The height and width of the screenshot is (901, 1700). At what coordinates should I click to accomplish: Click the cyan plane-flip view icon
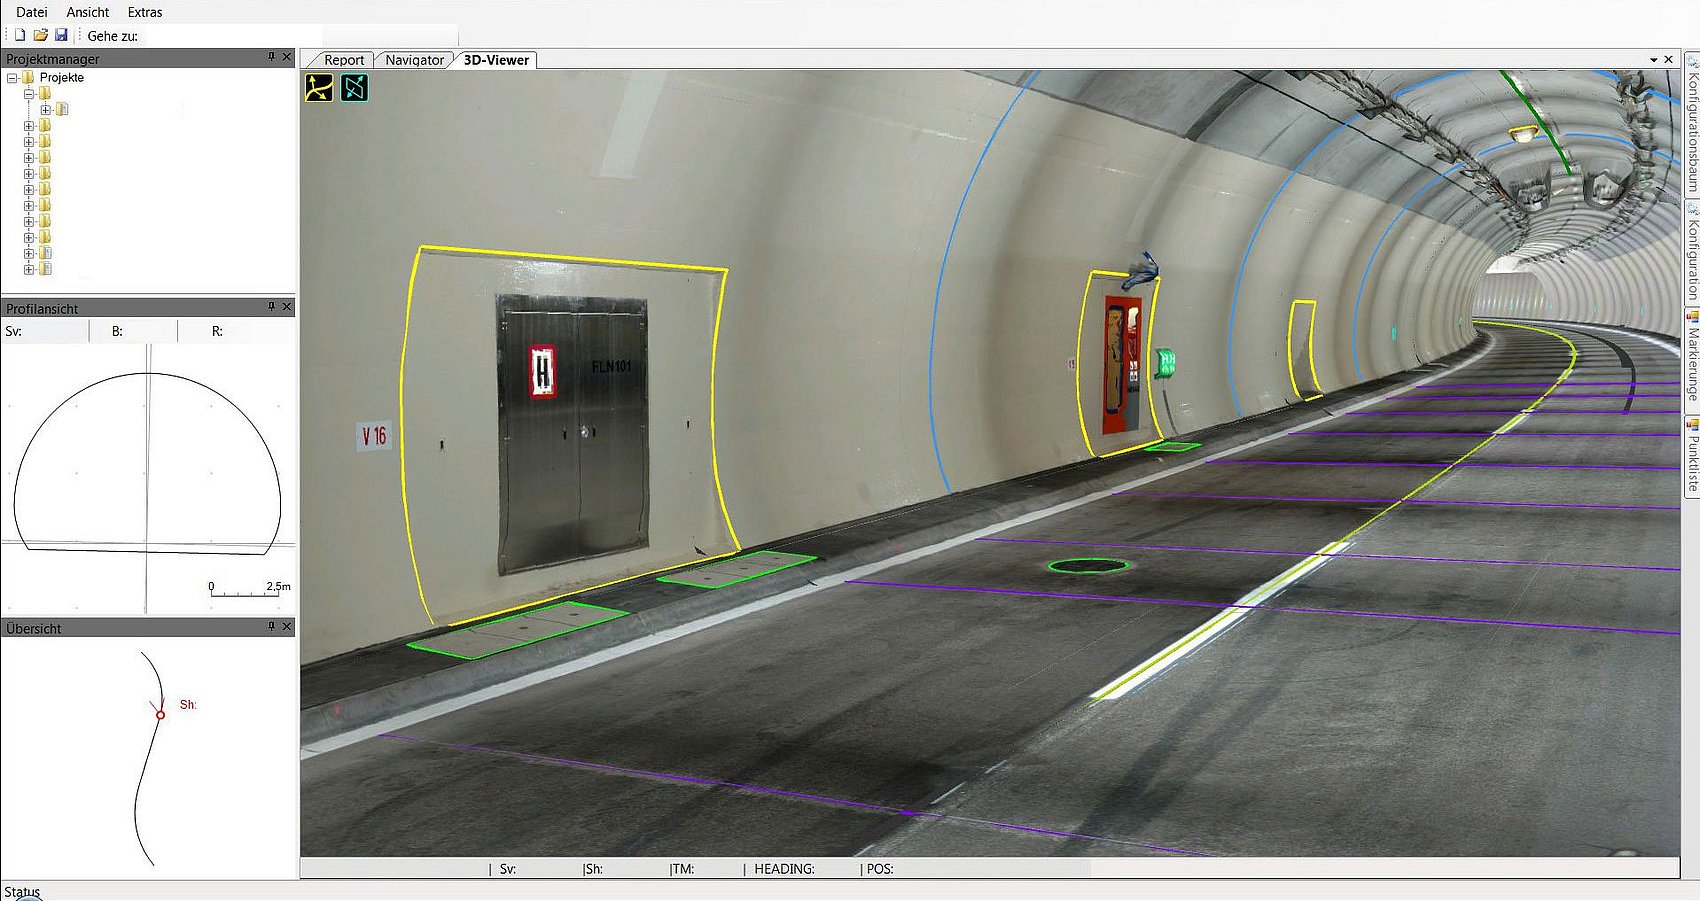click(x=355, y=88)
